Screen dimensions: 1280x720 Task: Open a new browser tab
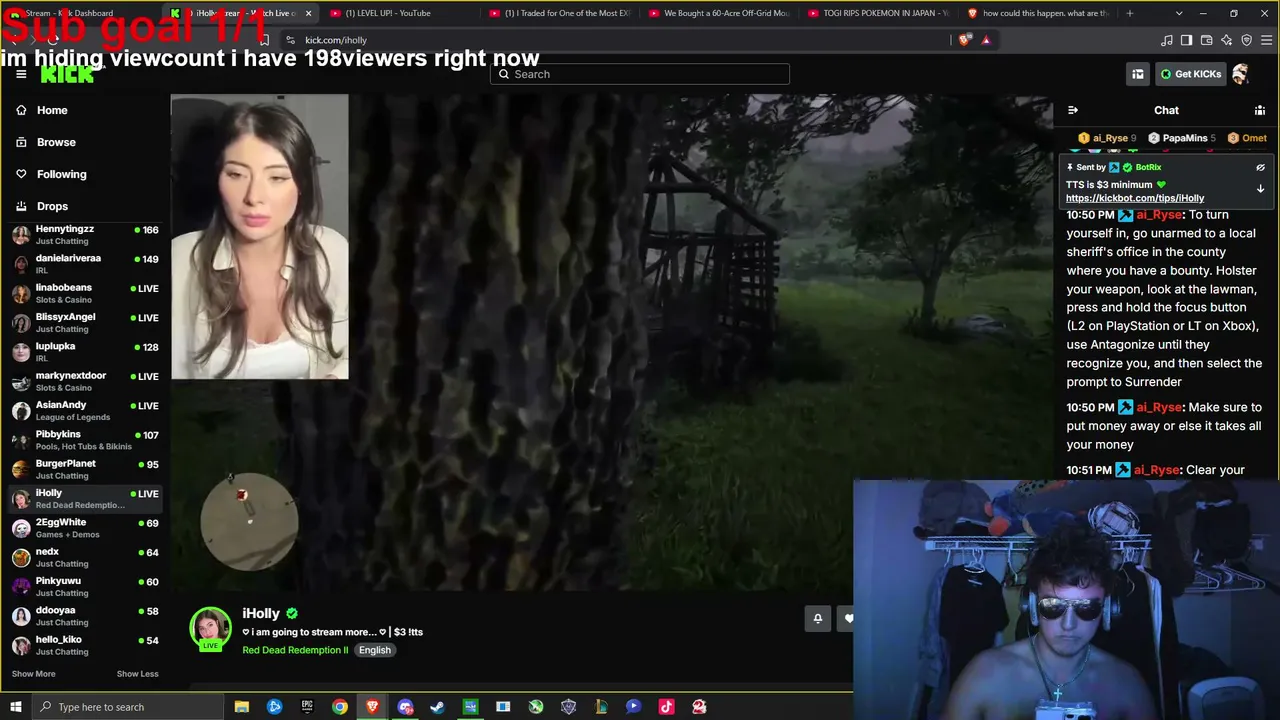click(x=1130, y=13)
